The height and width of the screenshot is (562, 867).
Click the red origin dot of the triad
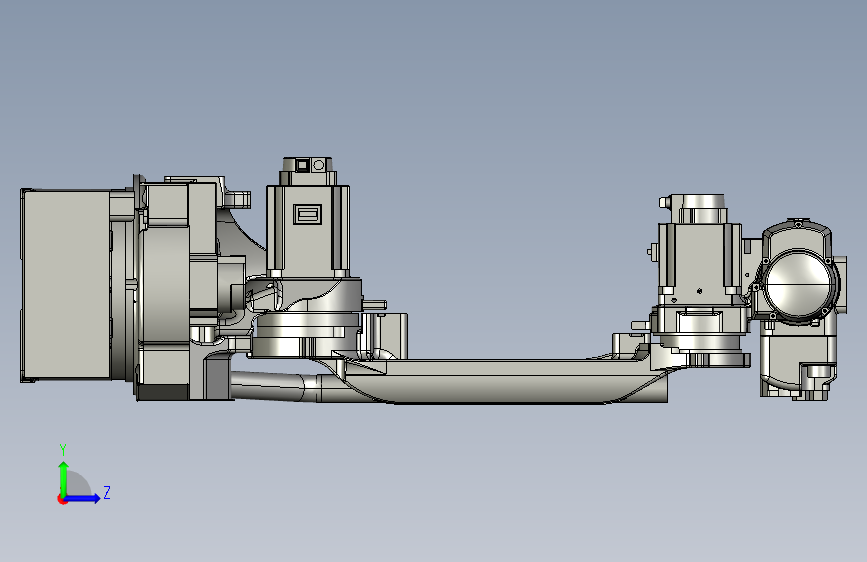coord(62,499)
